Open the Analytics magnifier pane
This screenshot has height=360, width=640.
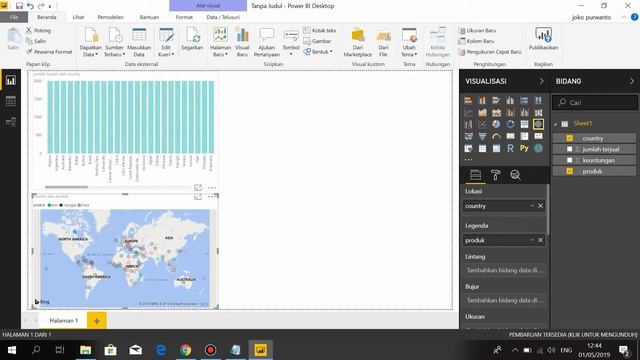[x=516, y=175]
